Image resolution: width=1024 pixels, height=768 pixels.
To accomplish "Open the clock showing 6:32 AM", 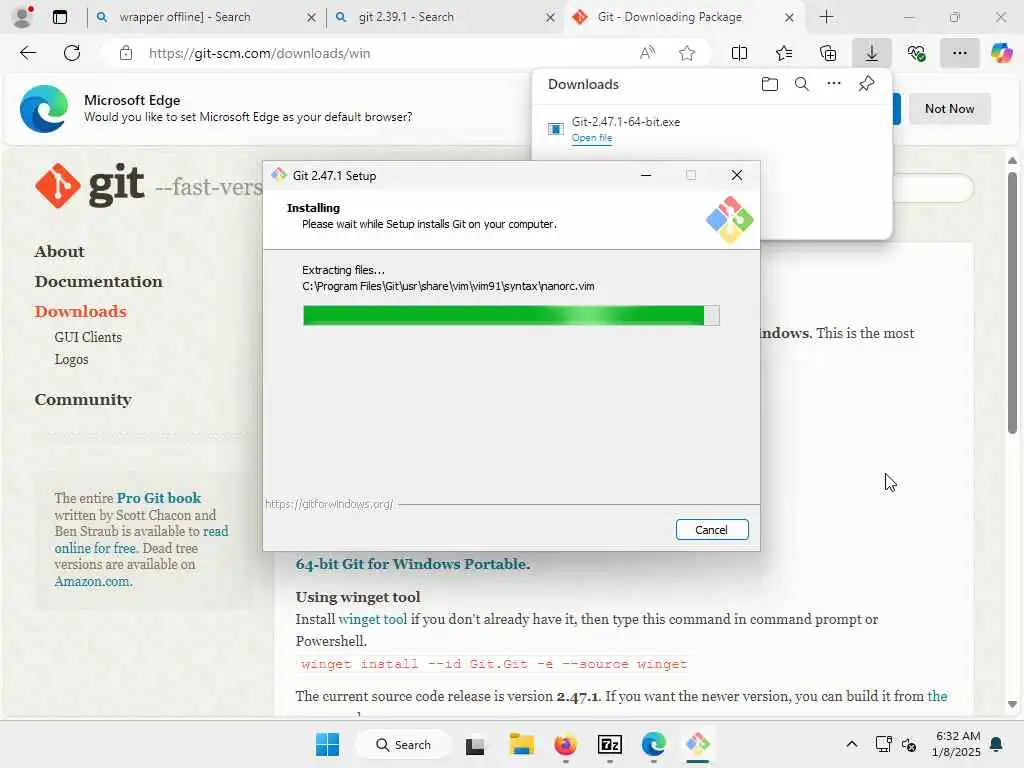I will [x=957, y=744].
